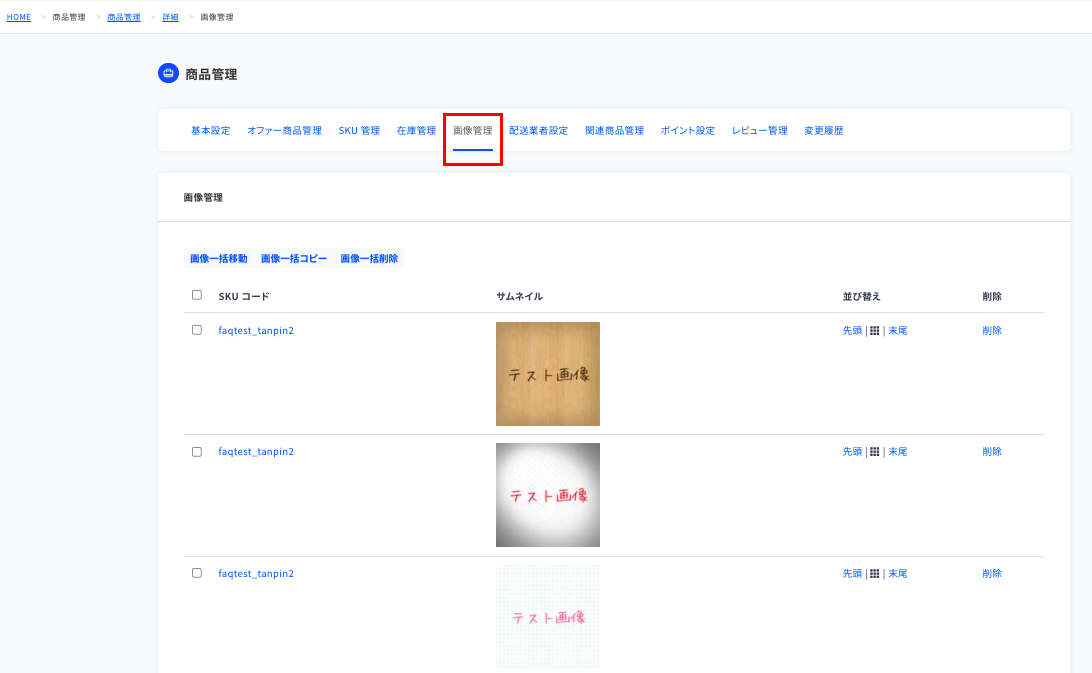
Task: Check the second faqtest_tanpin2 row checkbox
Action: [197, 452]
